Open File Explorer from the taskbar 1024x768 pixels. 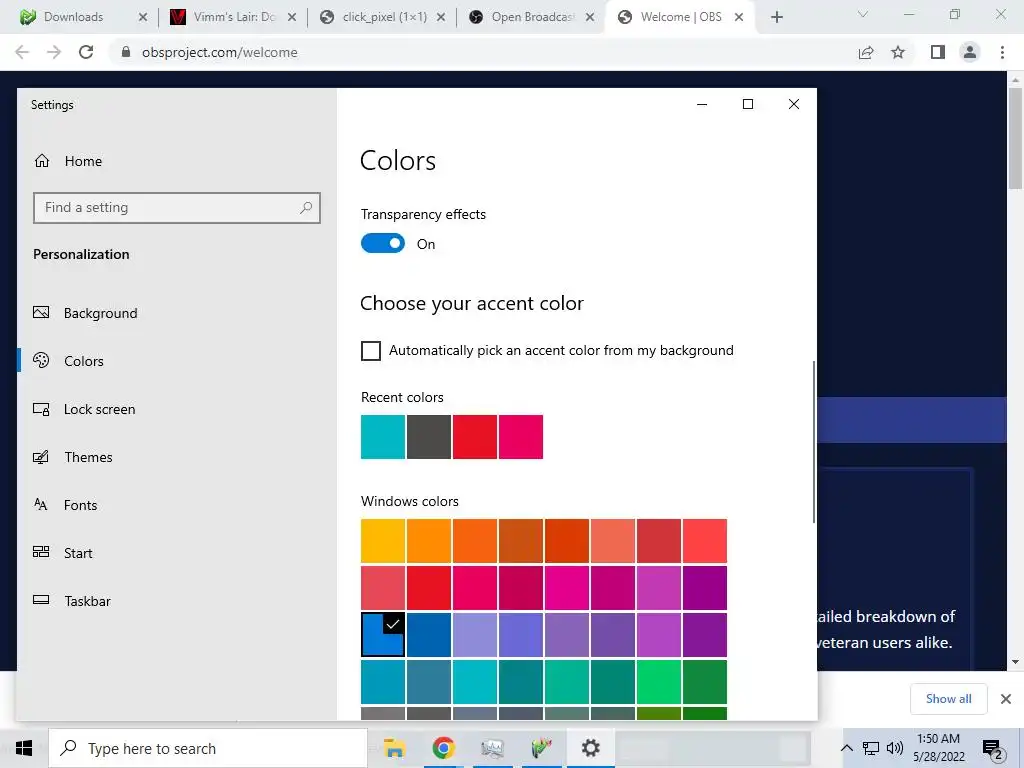point(394,748)
